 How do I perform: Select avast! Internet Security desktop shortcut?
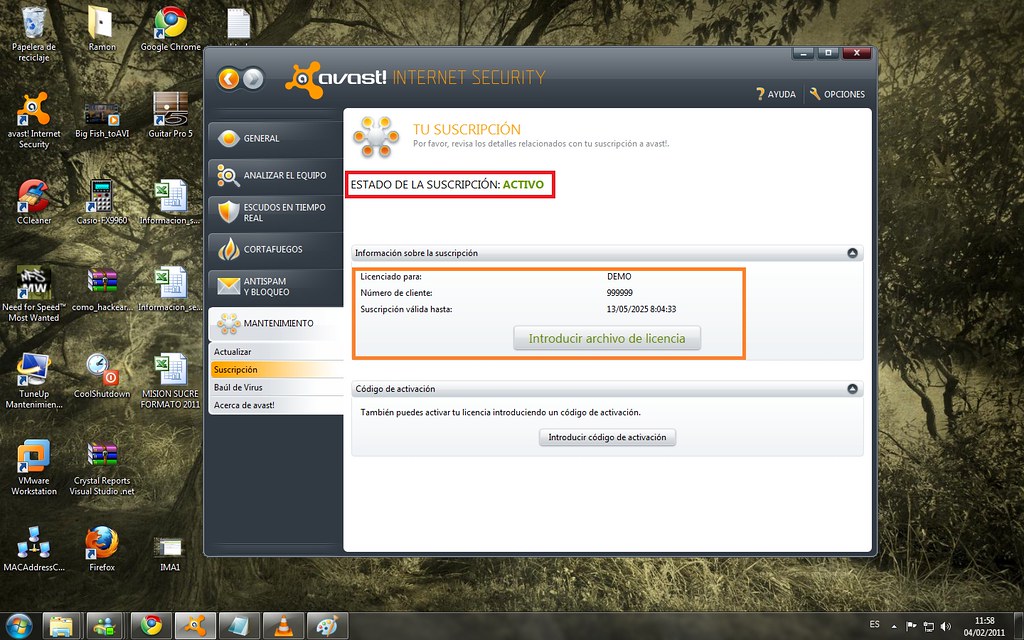point(34,121)
